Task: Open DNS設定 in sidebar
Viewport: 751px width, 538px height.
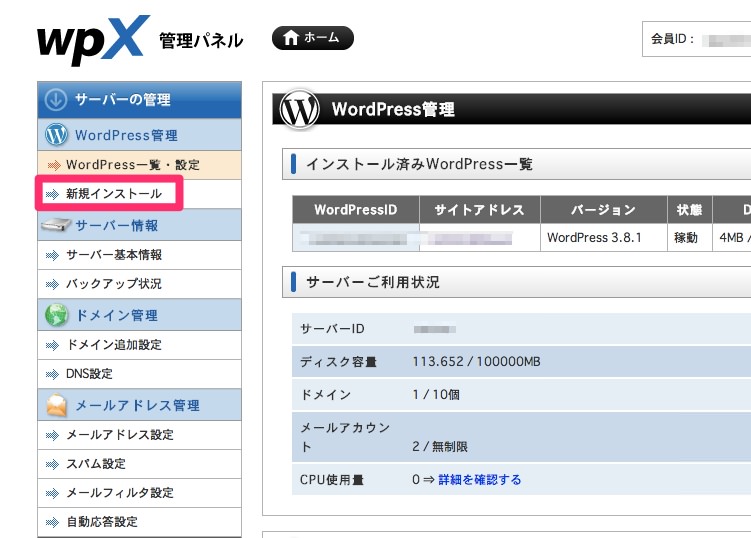Action: 139,374
